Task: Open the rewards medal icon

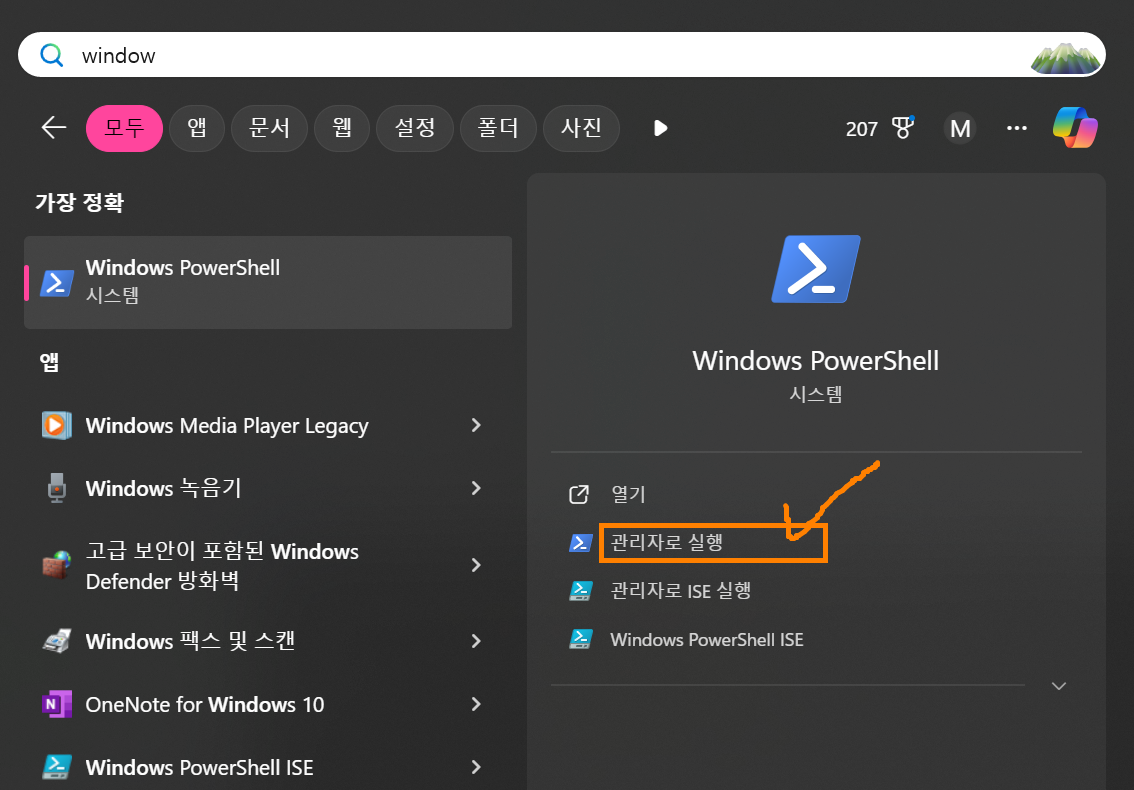Action: click(903, 128)
